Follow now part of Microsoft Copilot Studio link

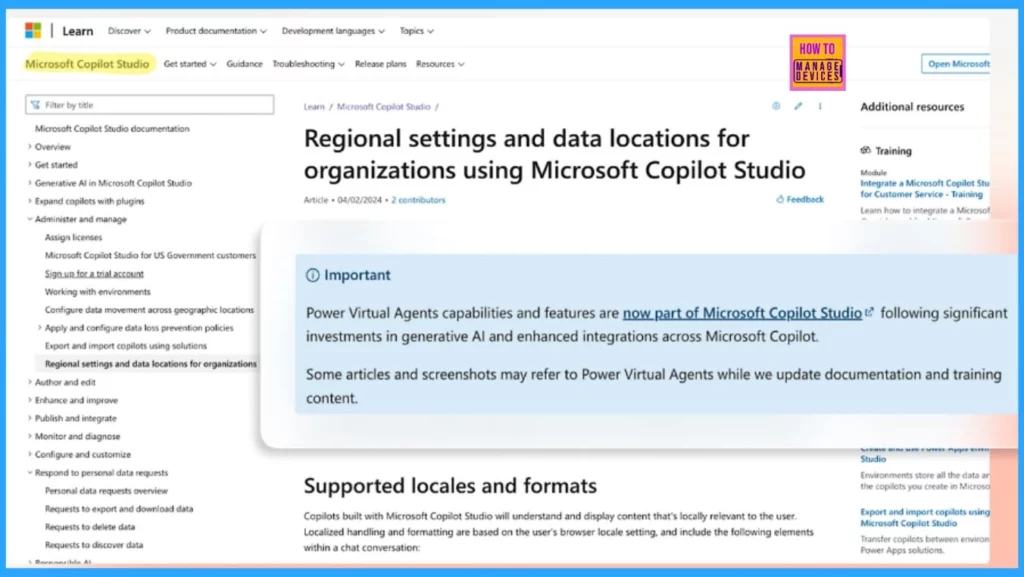[742, 313]
